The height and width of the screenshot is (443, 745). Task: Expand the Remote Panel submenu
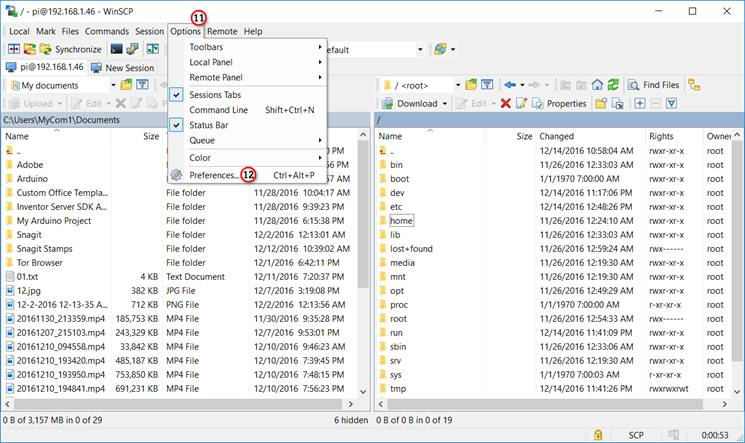click(248, 77)
